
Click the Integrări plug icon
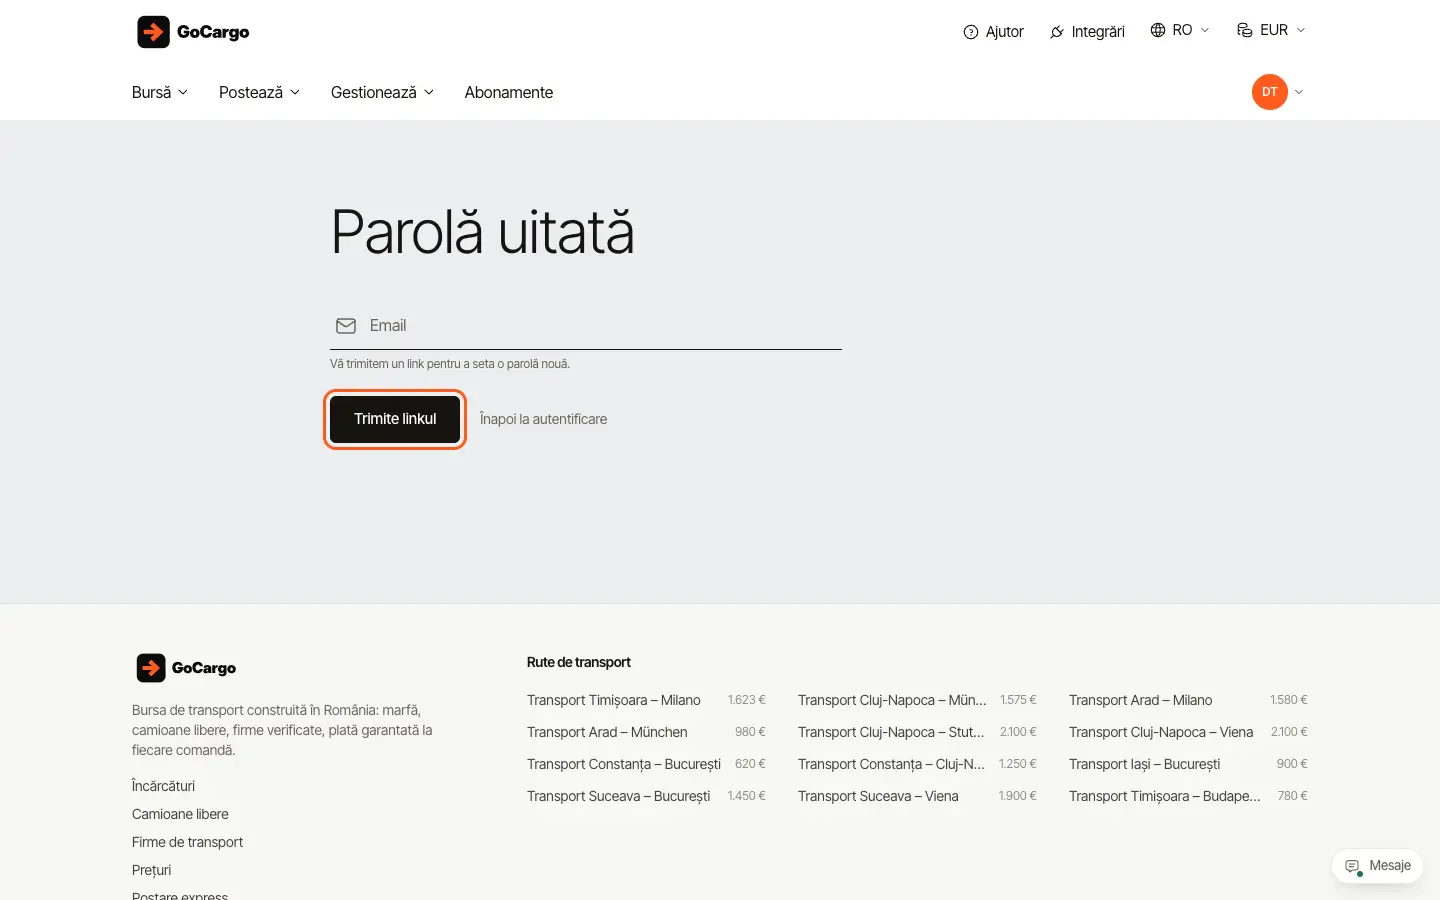click(x=1057, y=32)
